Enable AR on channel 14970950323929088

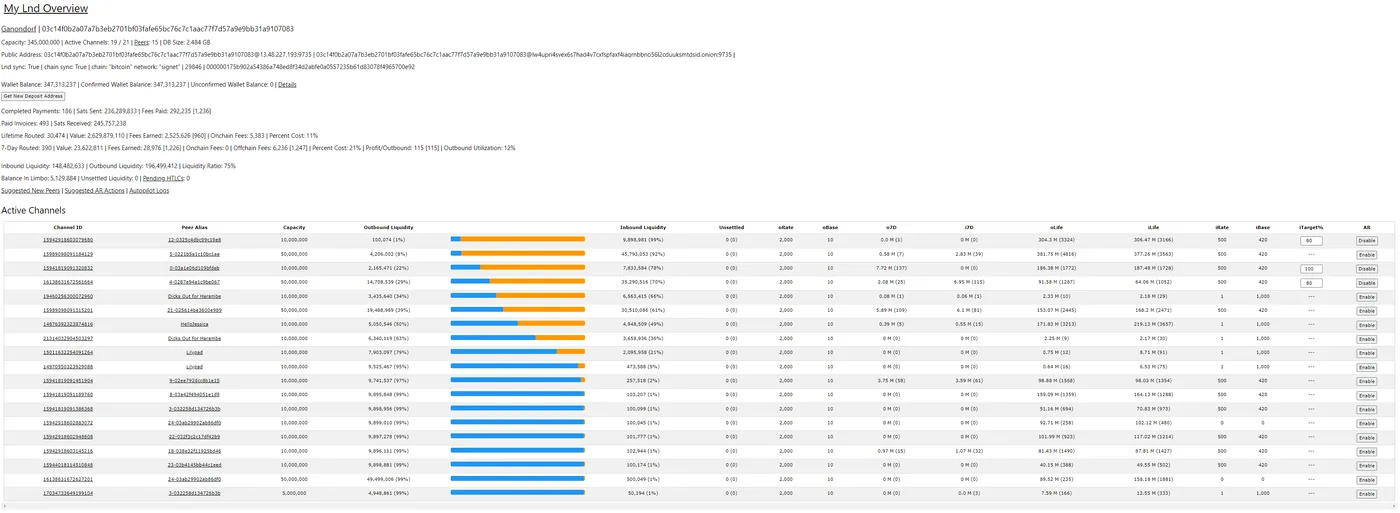(x=1367, y=367)
